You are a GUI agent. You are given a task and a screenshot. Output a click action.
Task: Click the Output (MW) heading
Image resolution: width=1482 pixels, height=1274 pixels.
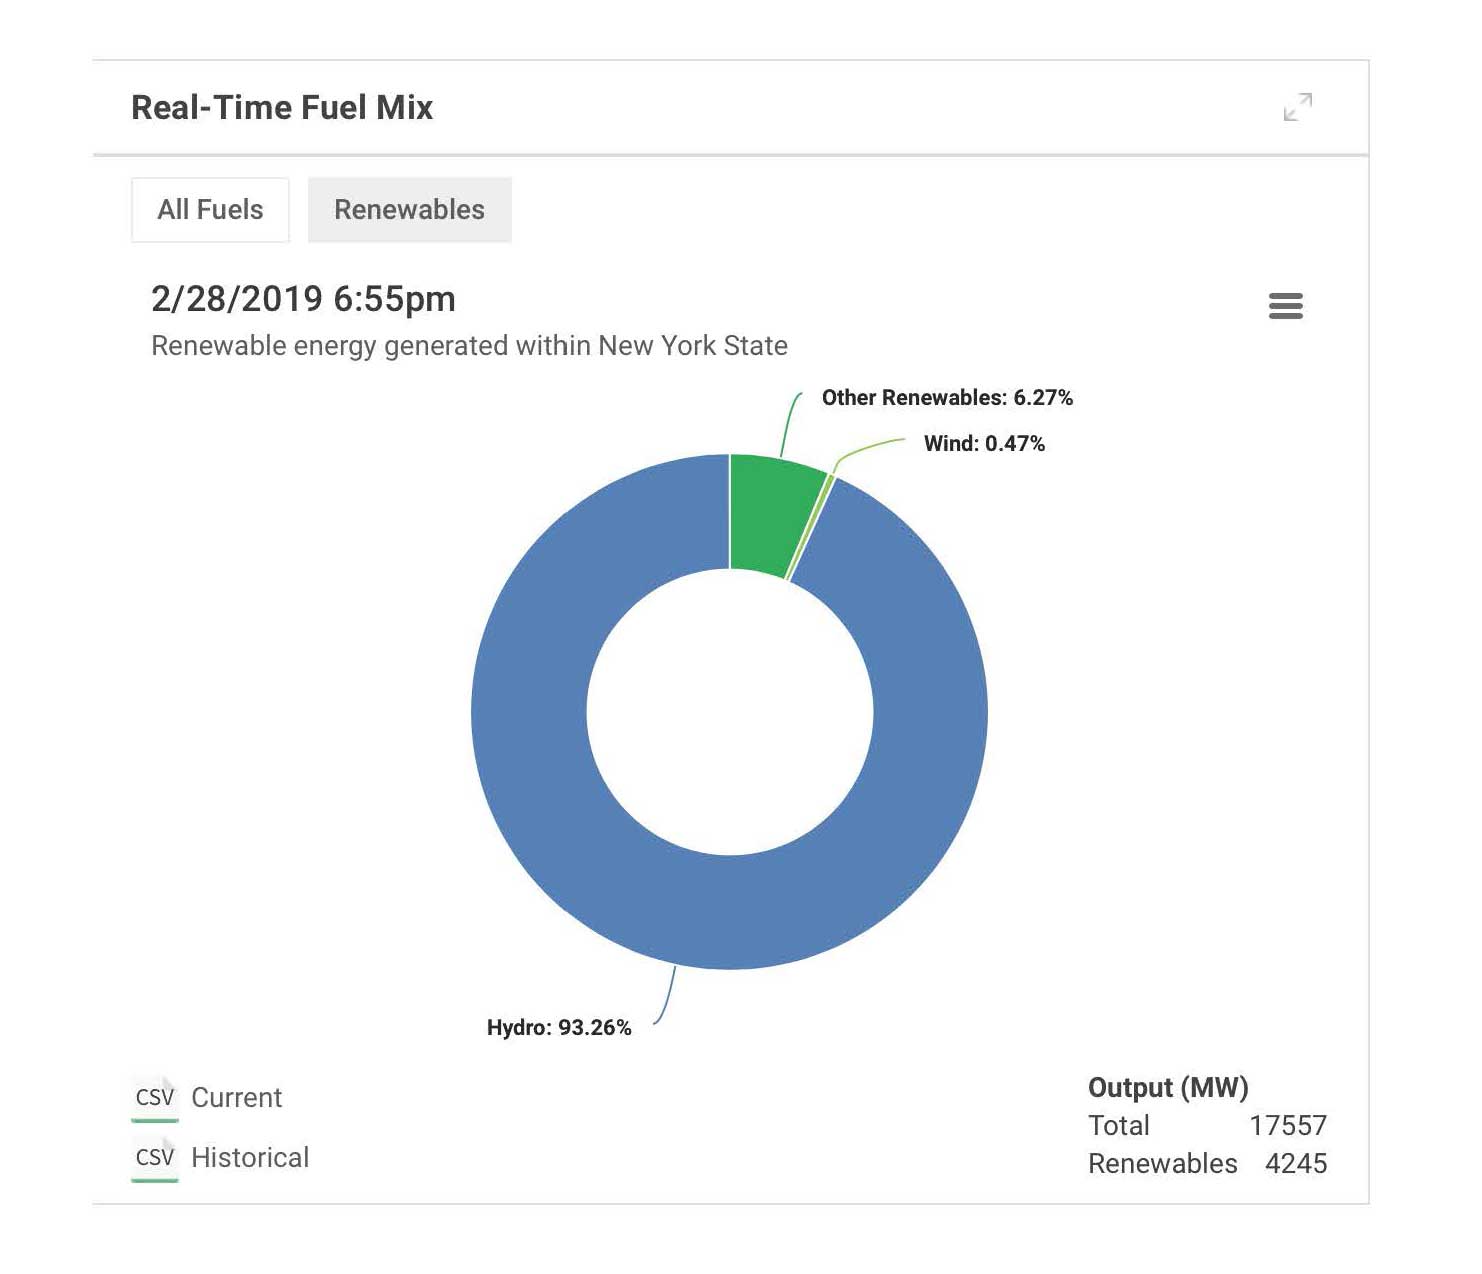point(1168,1088)
